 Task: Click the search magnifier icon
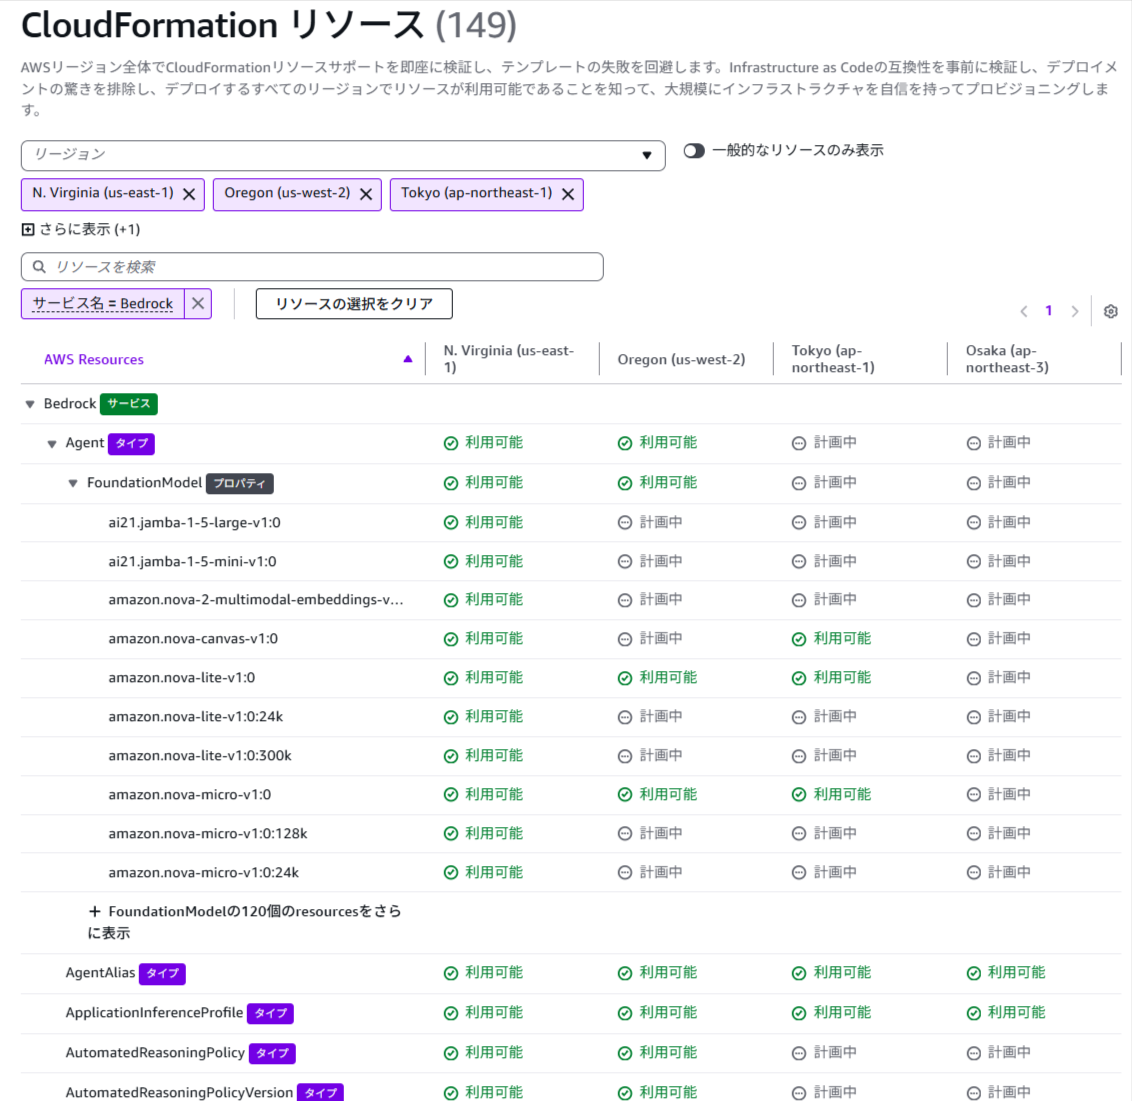tap(40, 267)
